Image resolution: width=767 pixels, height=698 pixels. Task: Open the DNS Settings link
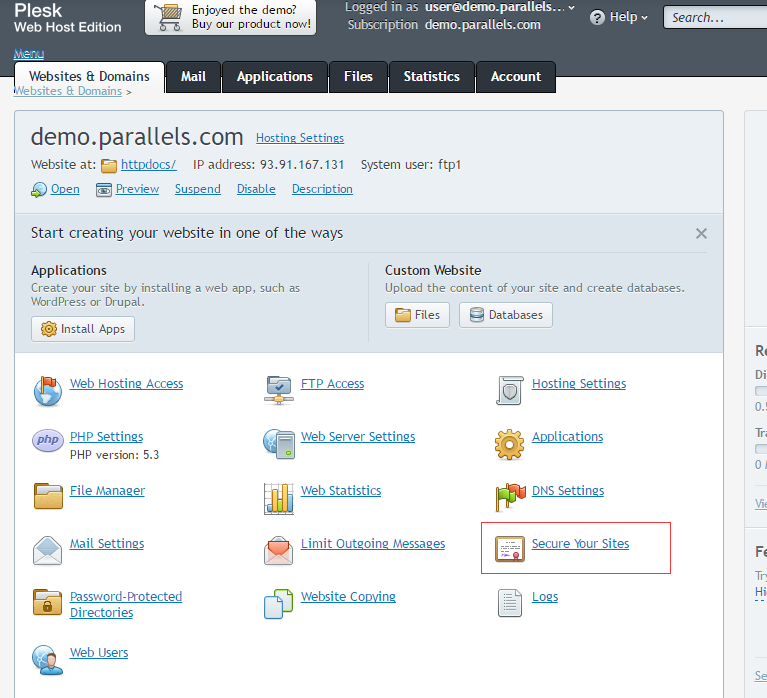click(x=568, y=491)
